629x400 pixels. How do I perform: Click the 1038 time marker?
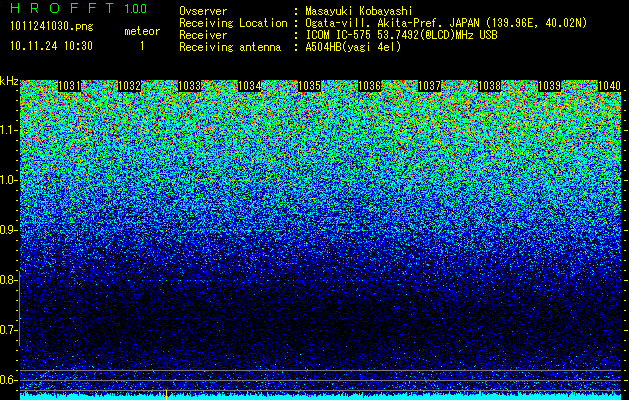[x=490, y=86]
